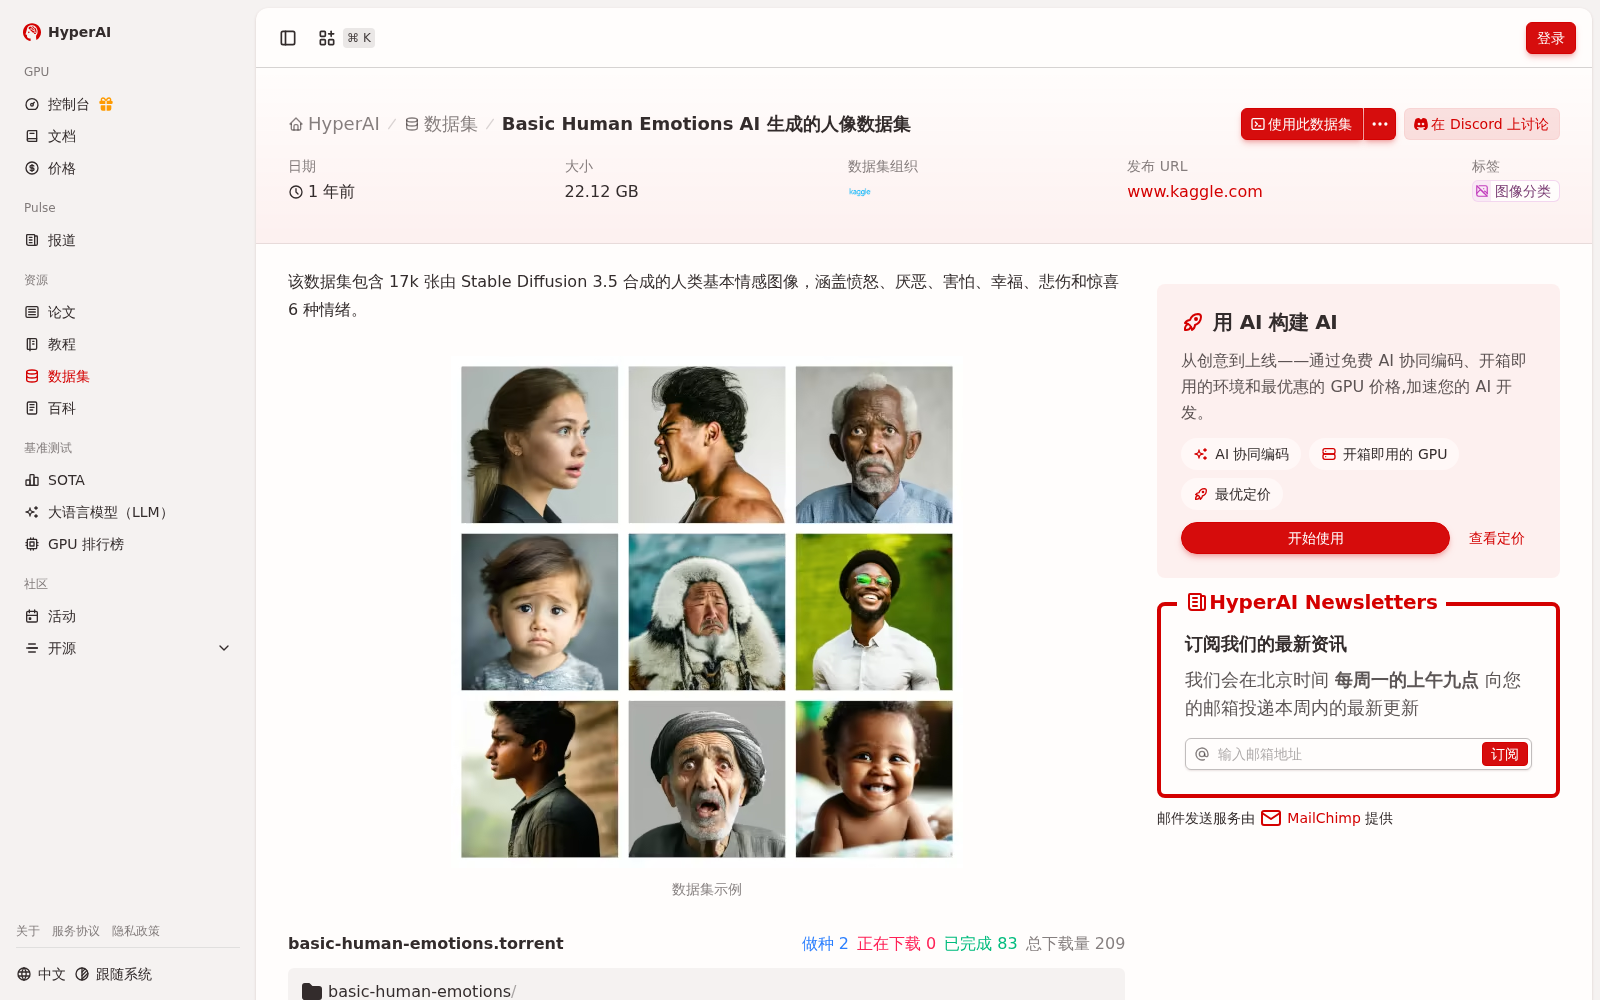Open the 关于 footer link

28,931
